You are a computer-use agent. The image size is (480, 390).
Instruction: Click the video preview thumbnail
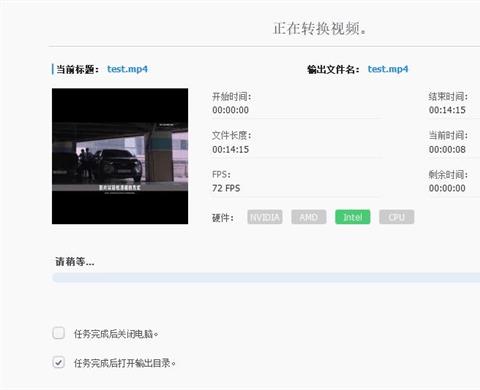120,156
